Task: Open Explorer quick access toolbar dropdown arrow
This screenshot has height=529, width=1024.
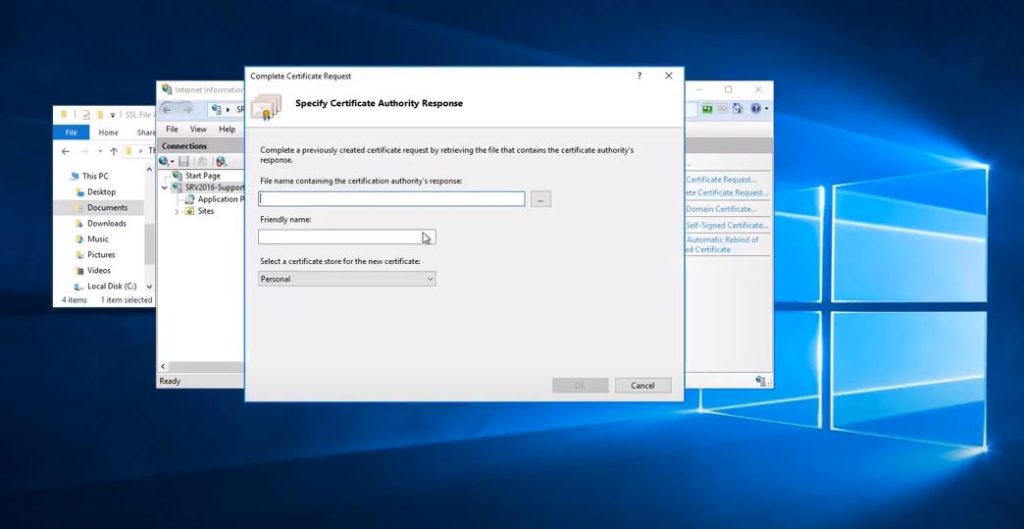Action: [112, 115]
